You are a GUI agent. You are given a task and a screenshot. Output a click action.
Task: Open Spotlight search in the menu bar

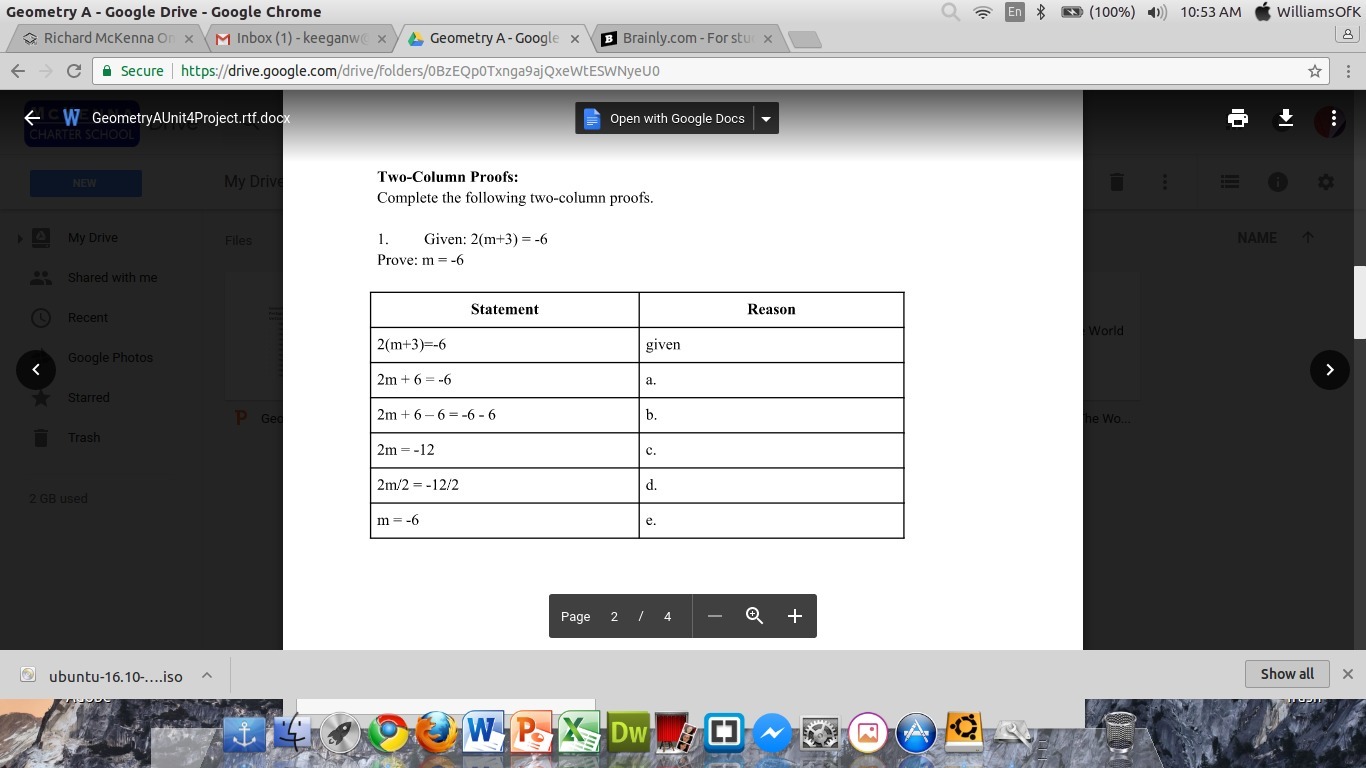[950, 12]
